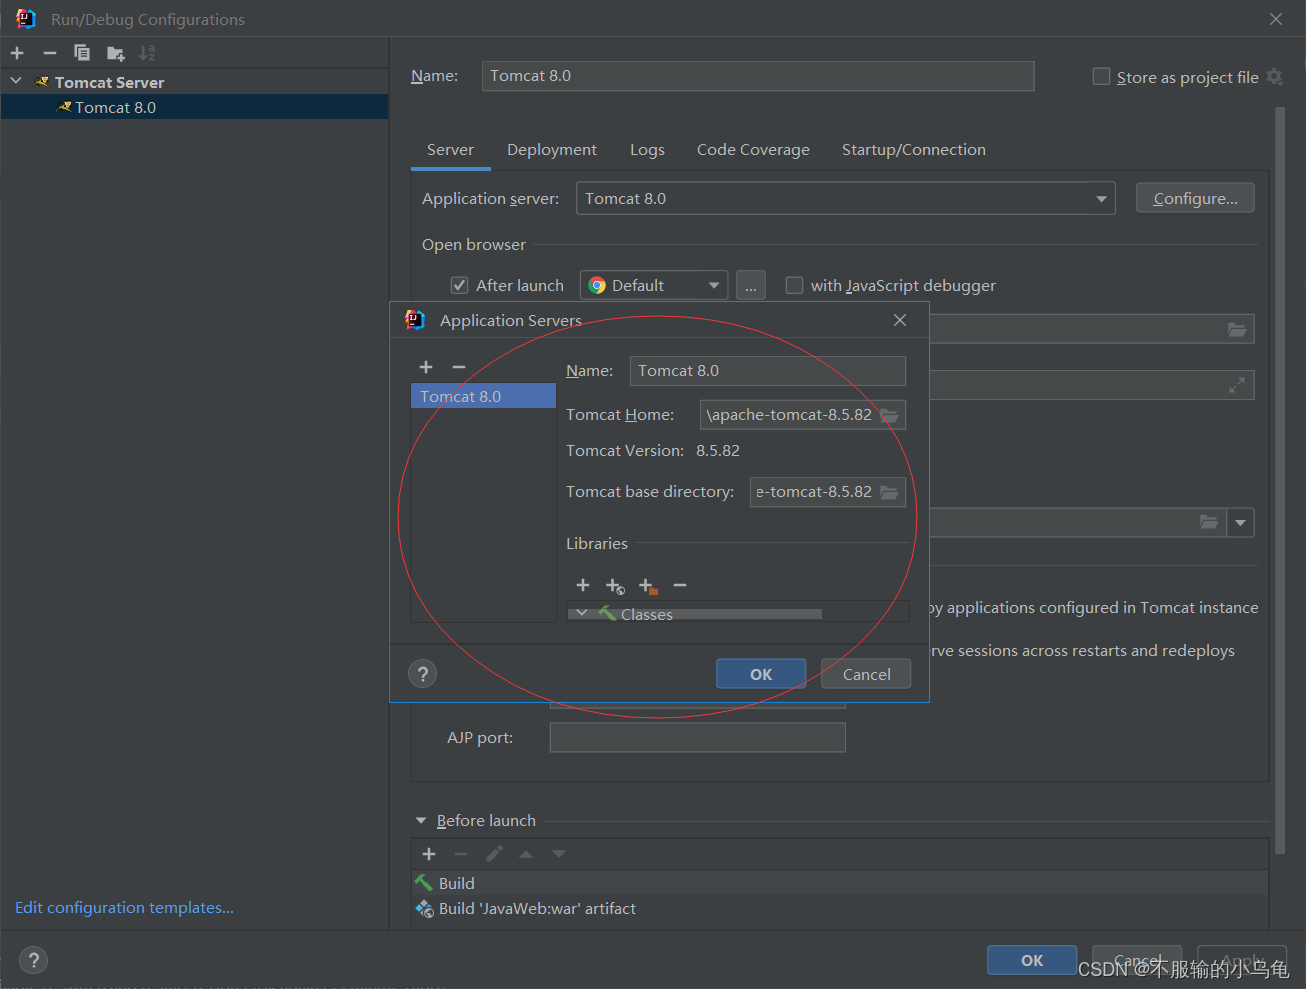
Task: Sort configurations alphabetically icon
Action: click(147, 53)
